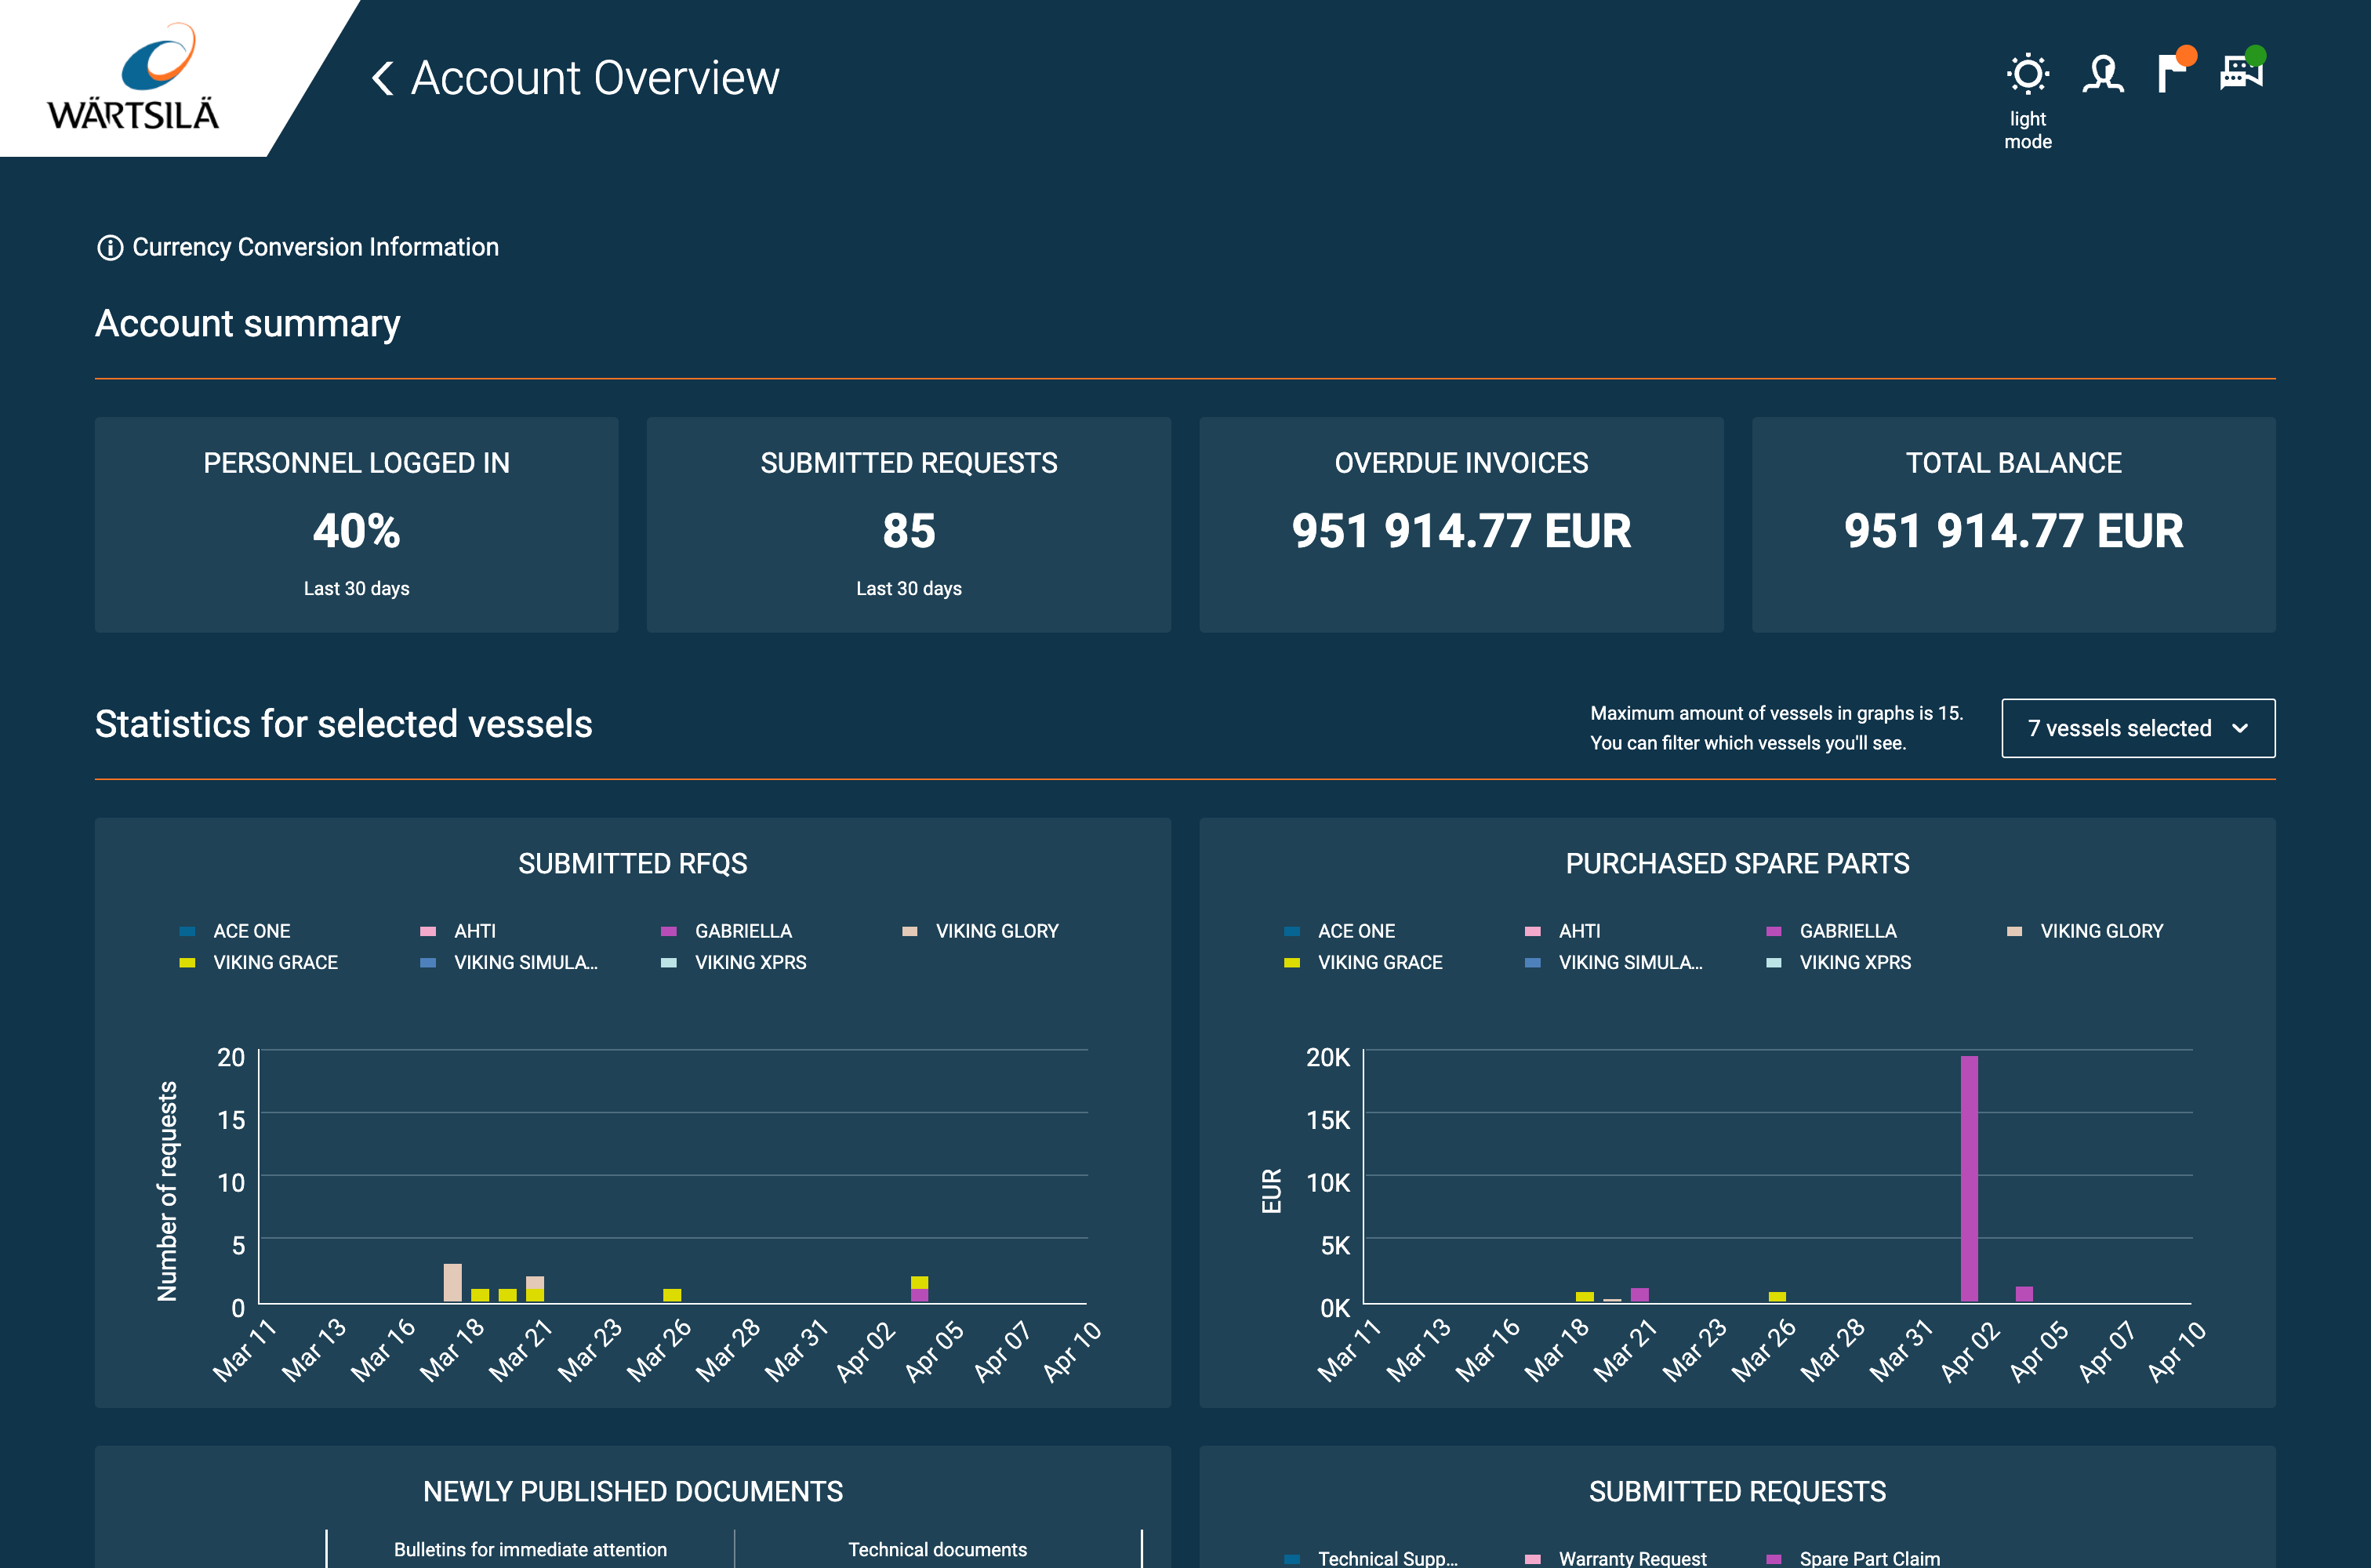Open the Submitted Requests card showing 85

coord(908,524)
